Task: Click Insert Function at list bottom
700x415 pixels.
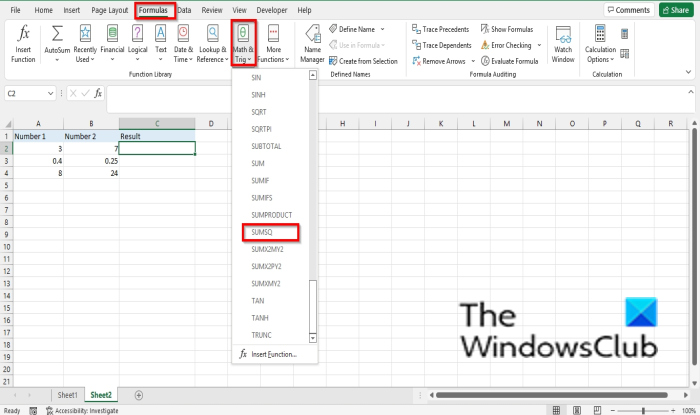Action: [274, 354]
